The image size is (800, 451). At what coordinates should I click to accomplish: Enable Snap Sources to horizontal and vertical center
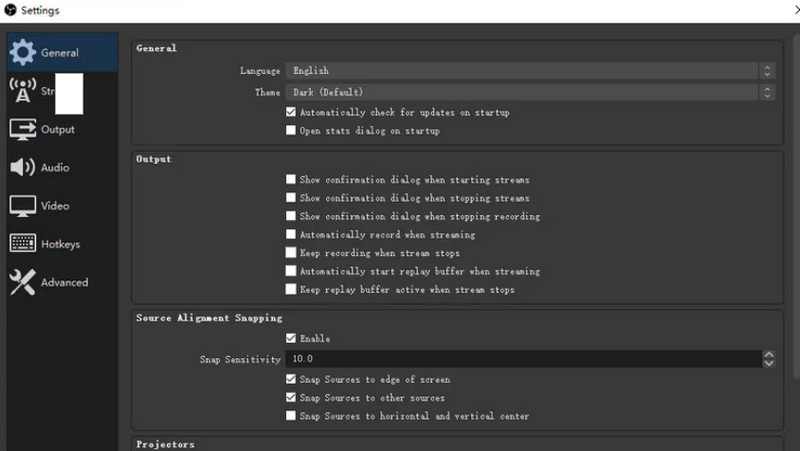click(x=291, y=416)
